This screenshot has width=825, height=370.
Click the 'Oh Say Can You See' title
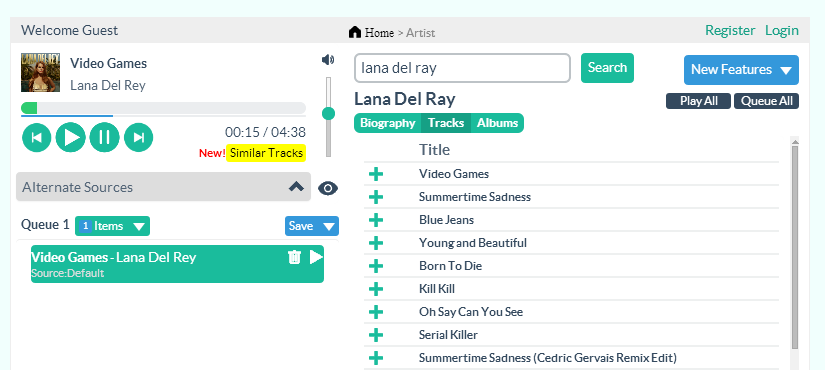tap(471, 312)
